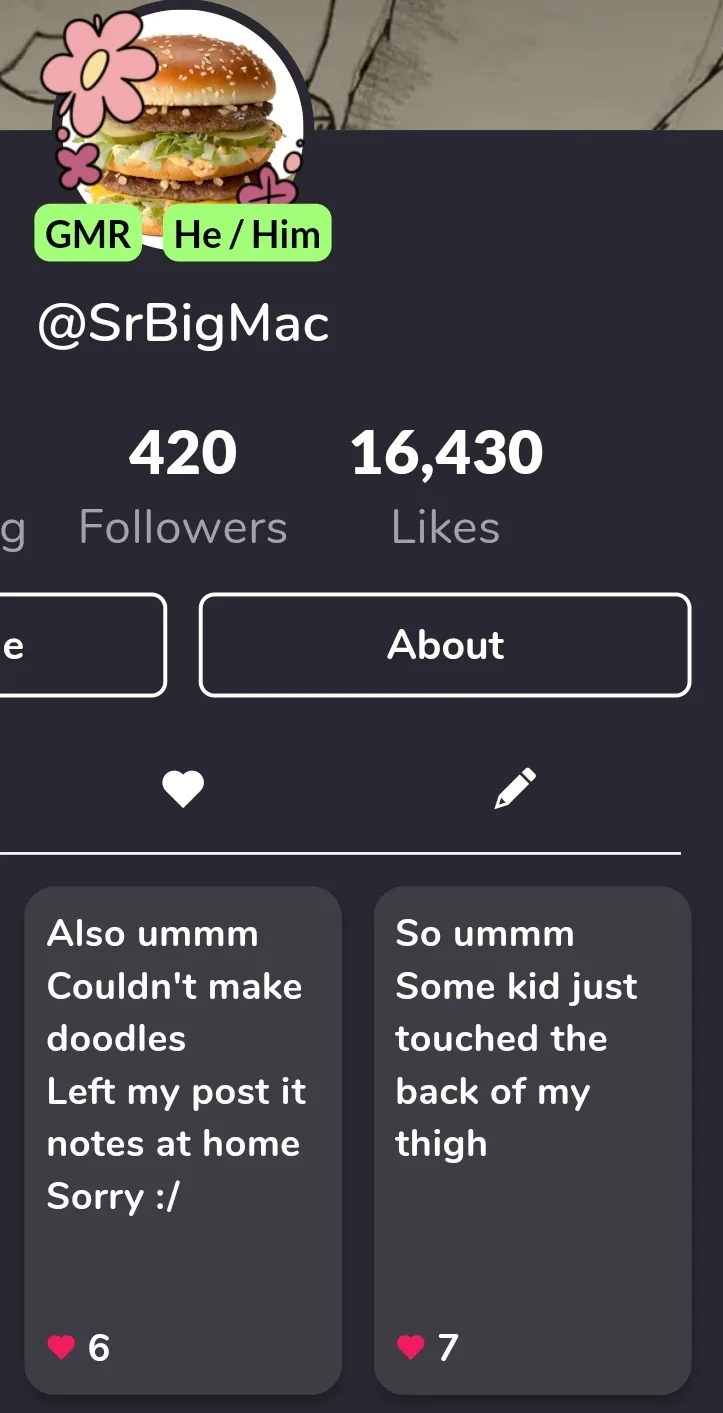Open the 'Some kid just touched' post card
This screenshot has width=723, height=1413.
click(532, 1140)
